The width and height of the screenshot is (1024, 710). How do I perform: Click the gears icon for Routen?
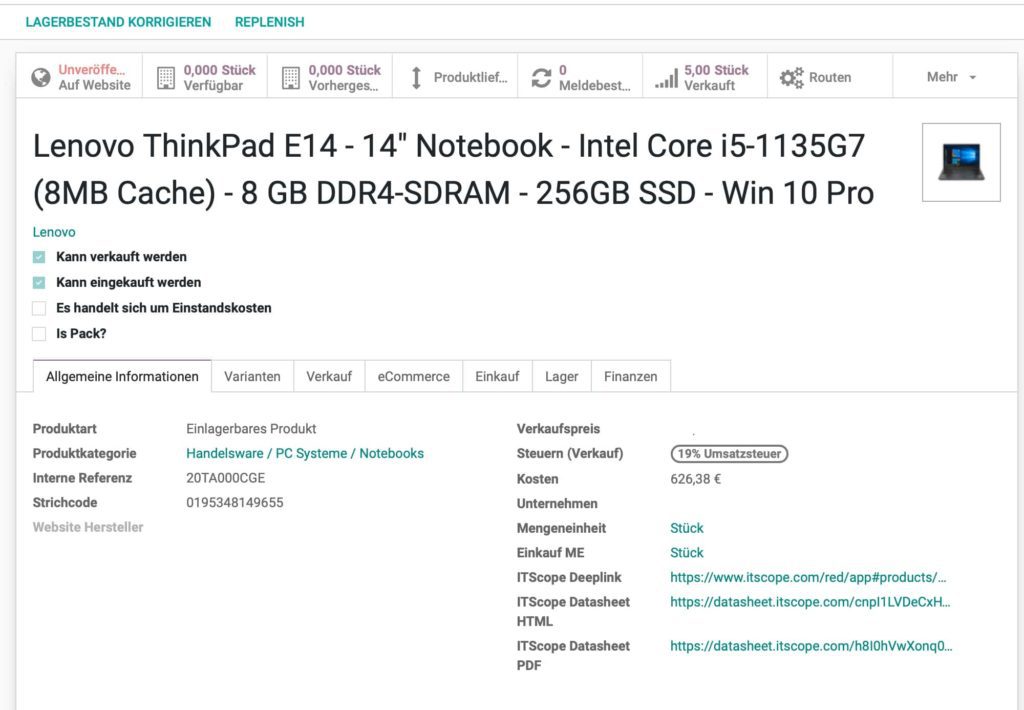pos(792,78)
